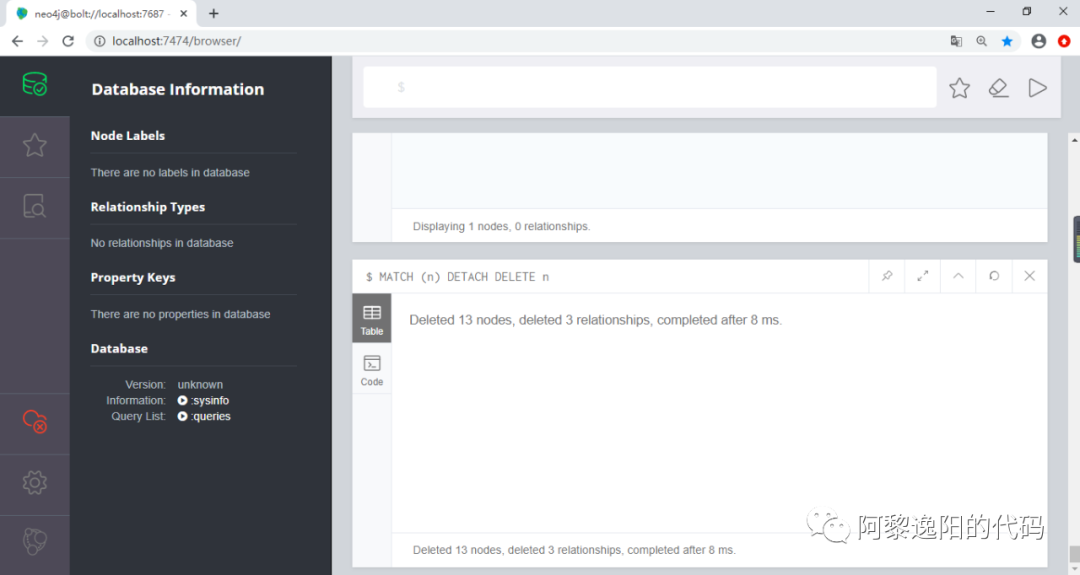Click 'There are no properties in database' text

[180, 314]
